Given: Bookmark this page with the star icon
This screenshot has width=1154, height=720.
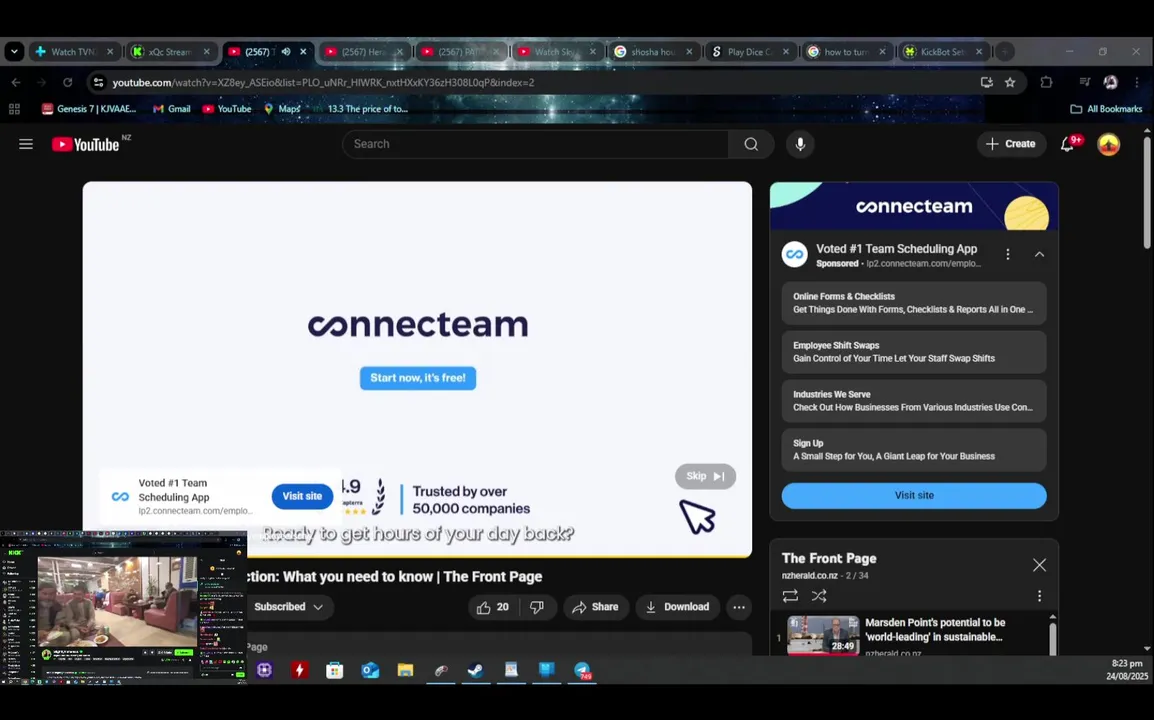Looking at the screenshot, I should 1010,82.
